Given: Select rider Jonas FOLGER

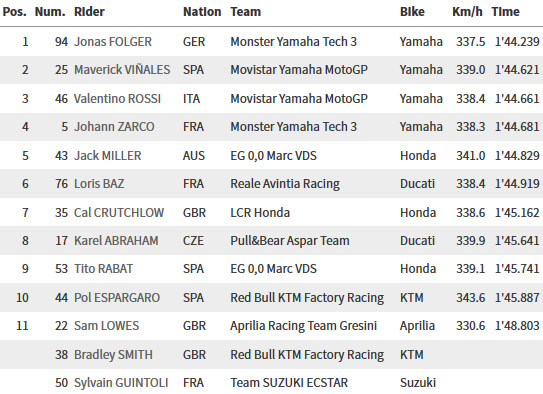Looking at the screenshot, I should tap(113, 42).
